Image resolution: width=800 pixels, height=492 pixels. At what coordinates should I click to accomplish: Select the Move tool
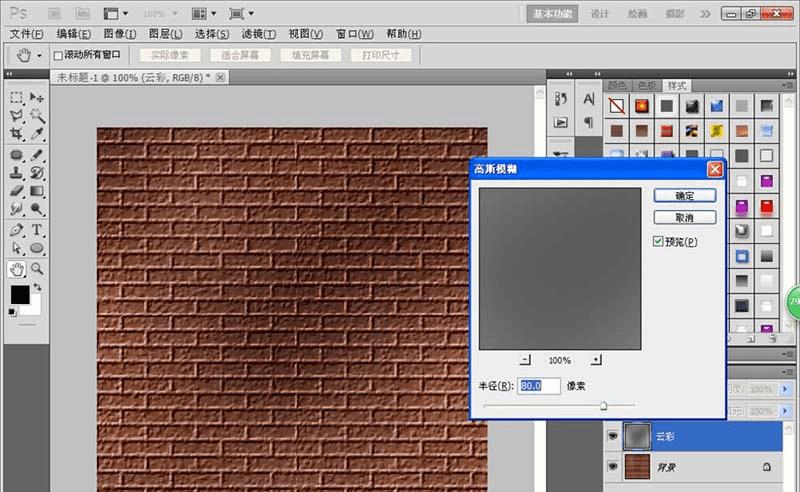(37, 97)
